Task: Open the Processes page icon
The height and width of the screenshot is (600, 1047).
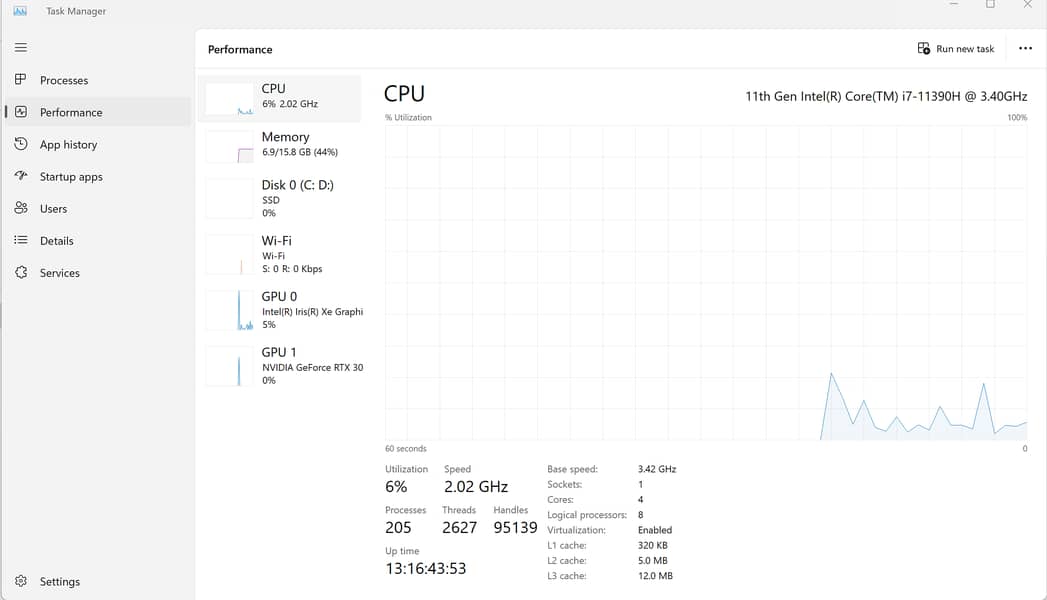Action: coord(21,80)
